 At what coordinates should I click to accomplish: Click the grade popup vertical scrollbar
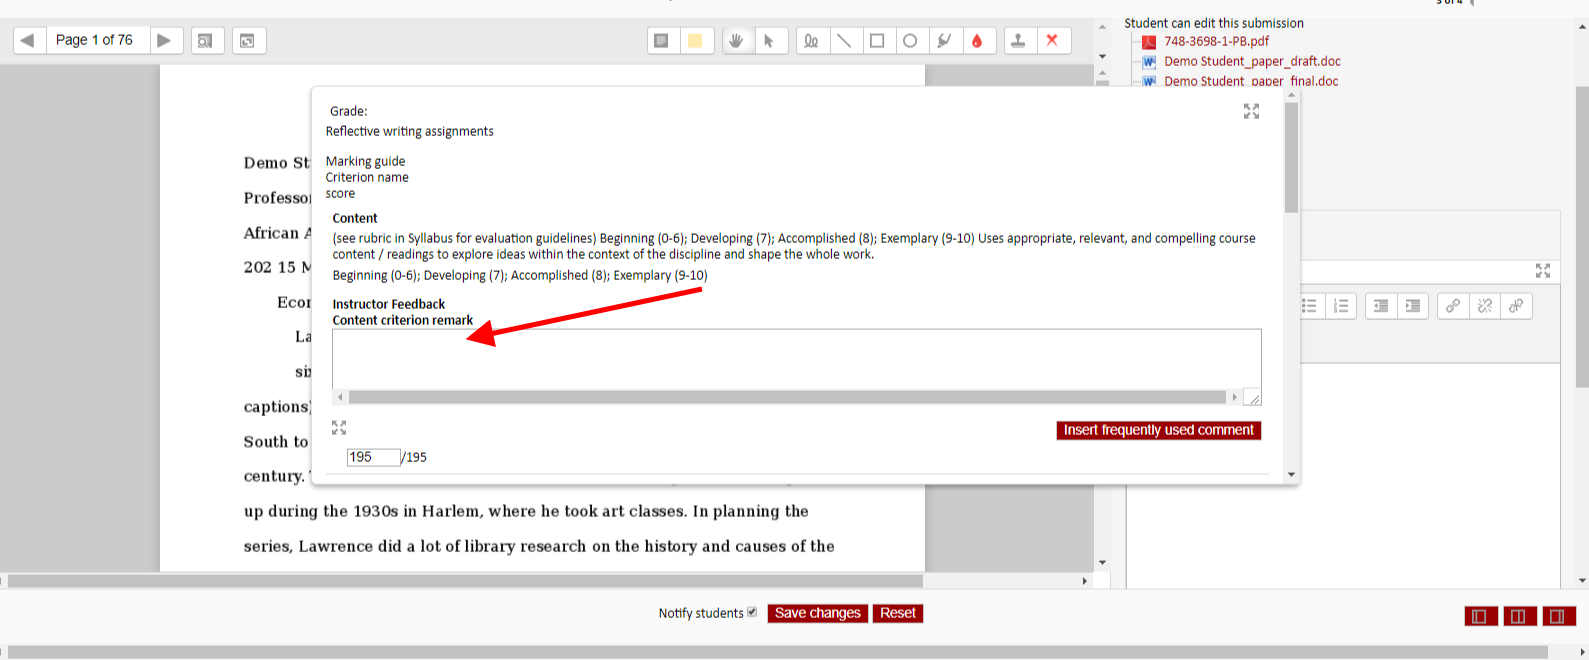coord(1291,158)
